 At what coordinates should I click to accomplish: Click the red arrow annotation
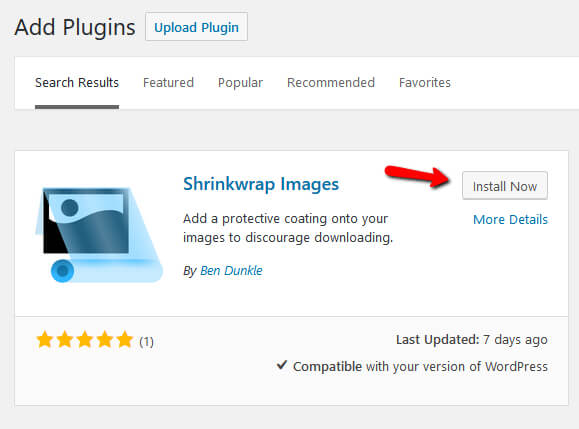click(x=417, y=176)
